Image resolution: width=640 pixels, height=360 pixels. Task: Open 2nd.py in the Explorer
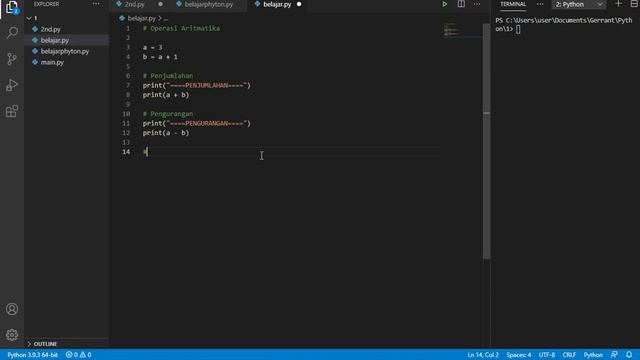pyautogui.click(x=50, y=29)
